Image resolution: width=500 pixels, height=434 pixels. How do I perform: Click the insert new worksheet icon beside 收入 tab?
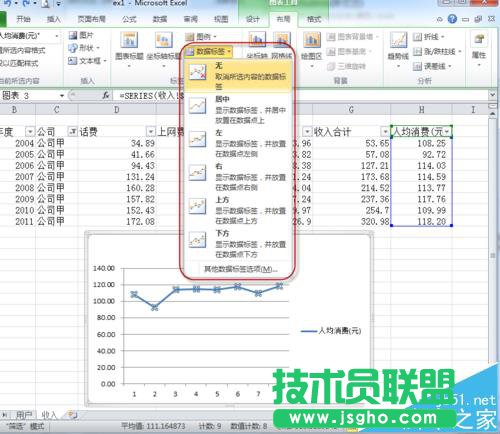71,414
